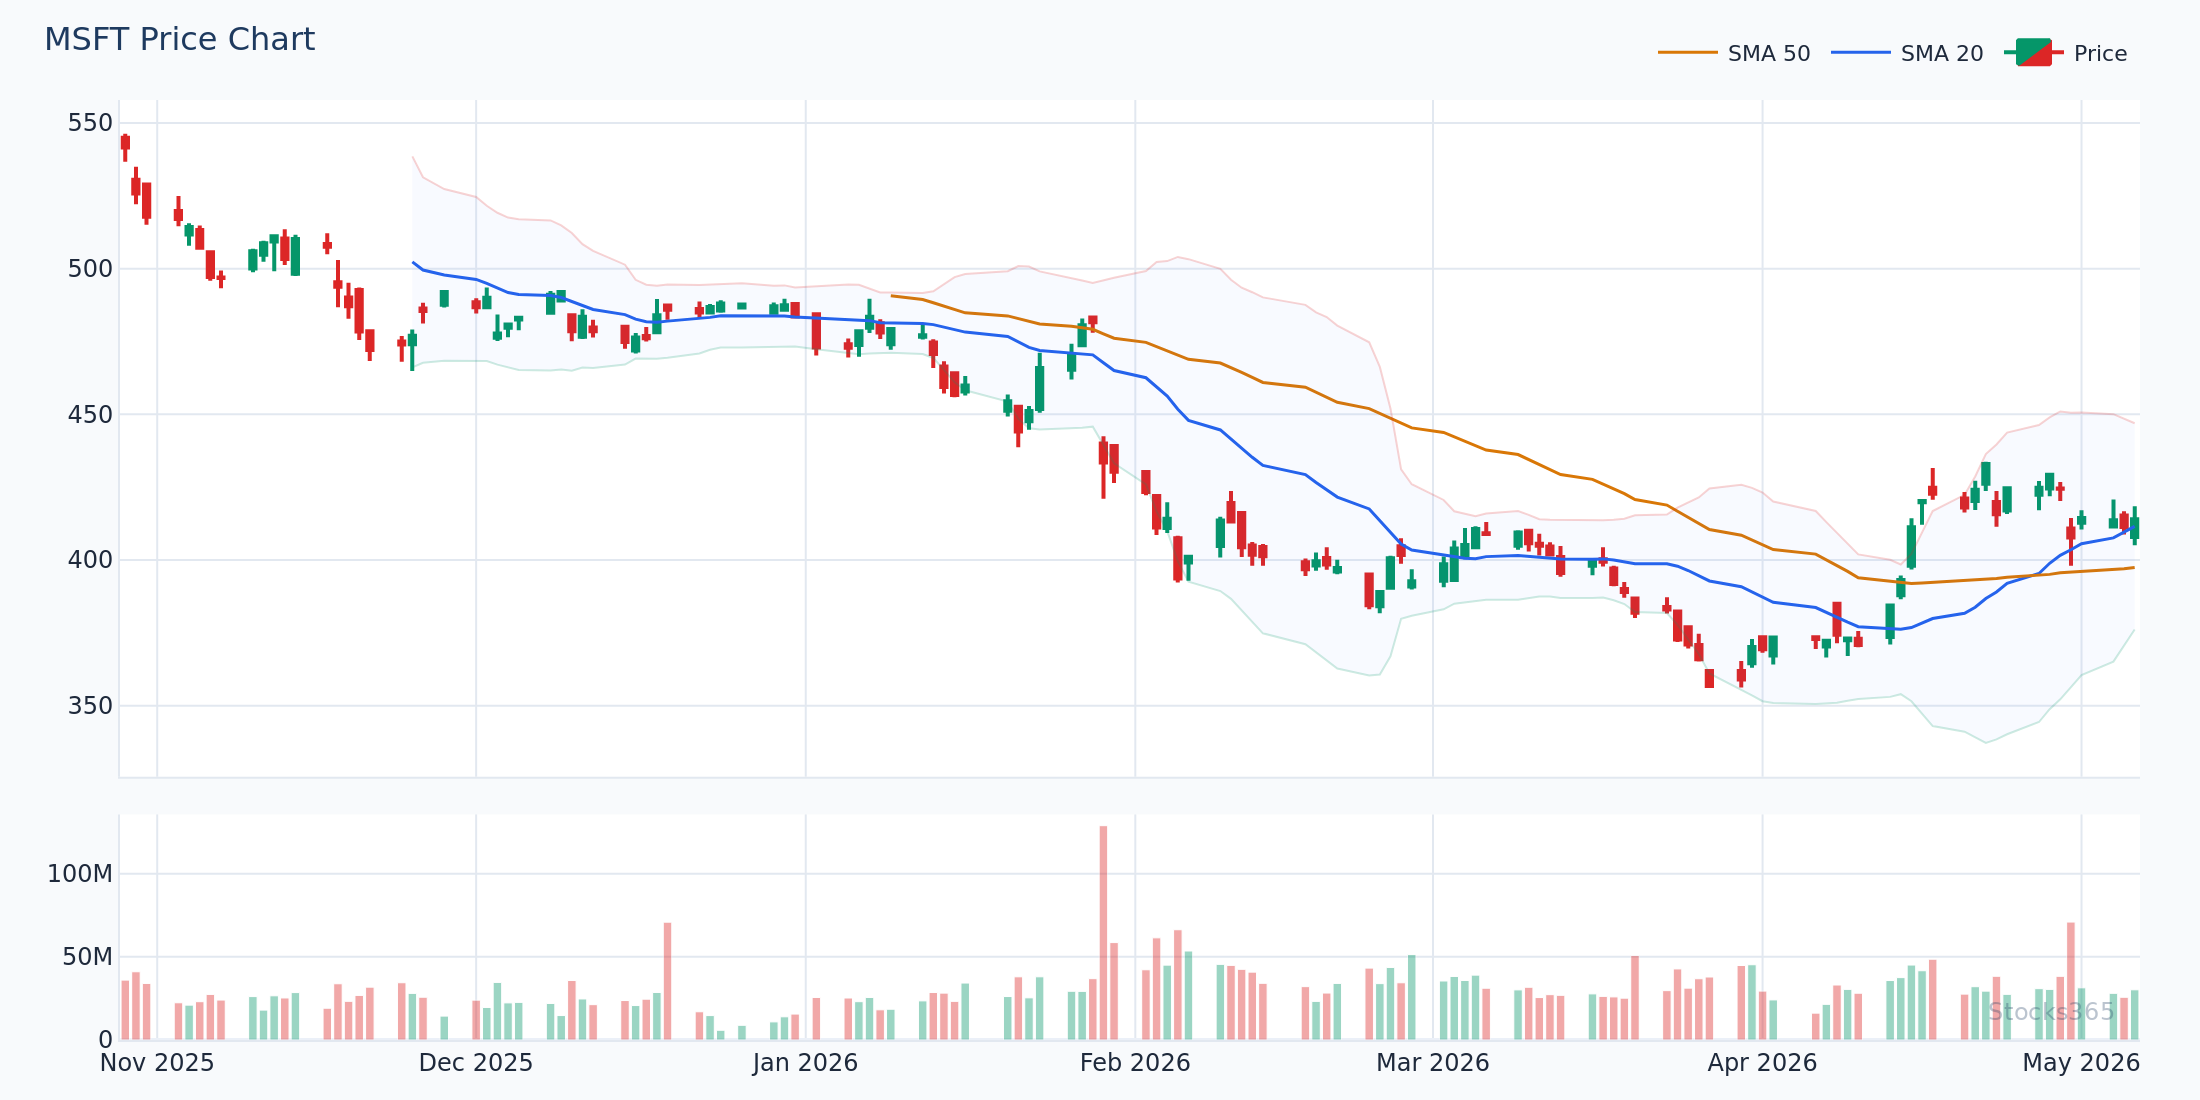Image resolution: width=2200 pixels, height=1100 pixels.
Task: Click the 450 price axis label
Action: 90,415
